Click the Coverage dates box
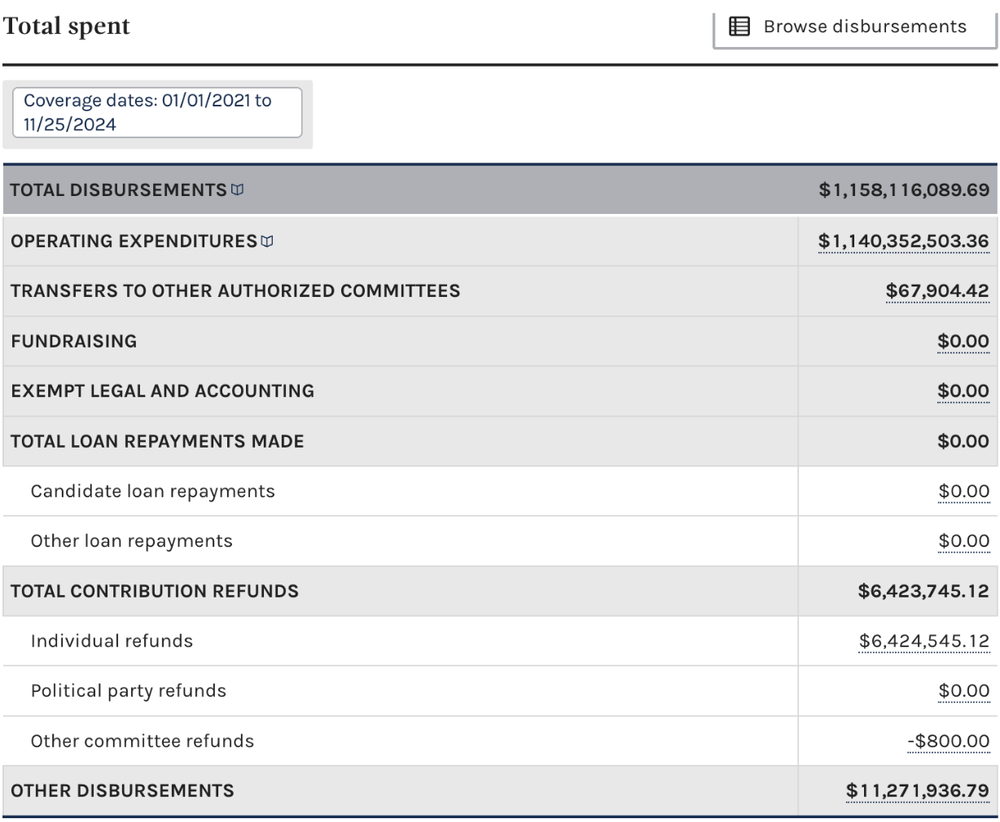The width and height of the screenshot is (1000, 822). 157,112
